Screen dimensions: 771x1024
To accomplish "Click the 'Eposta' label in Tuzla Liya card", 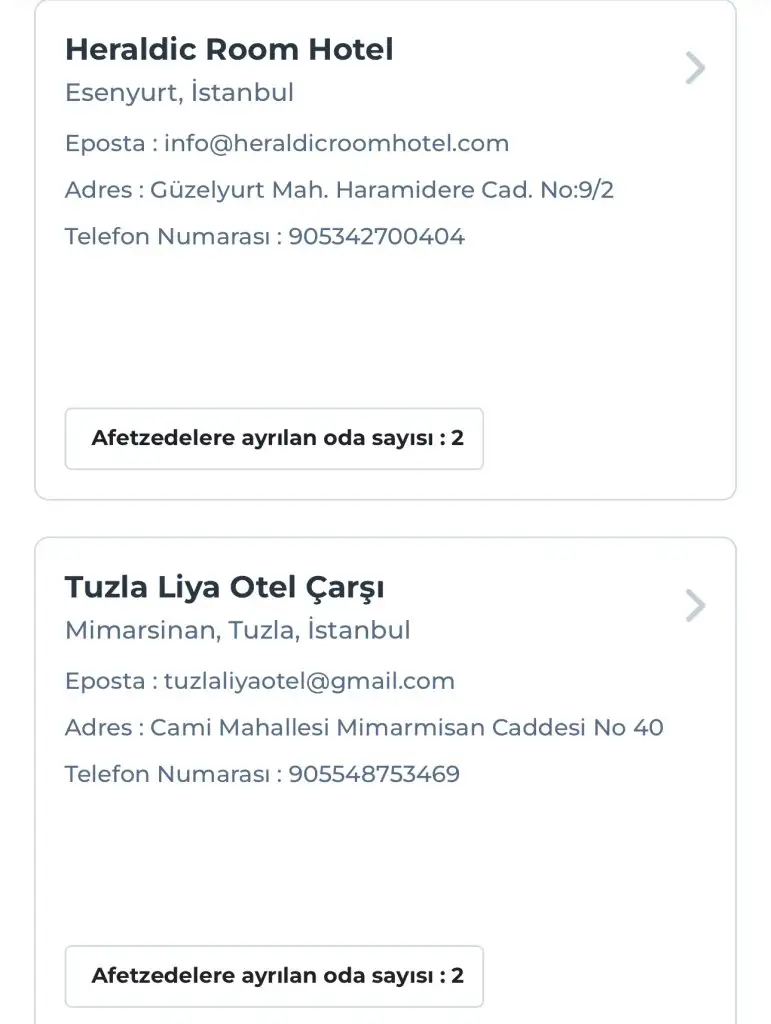I will [x=105, y=681].
